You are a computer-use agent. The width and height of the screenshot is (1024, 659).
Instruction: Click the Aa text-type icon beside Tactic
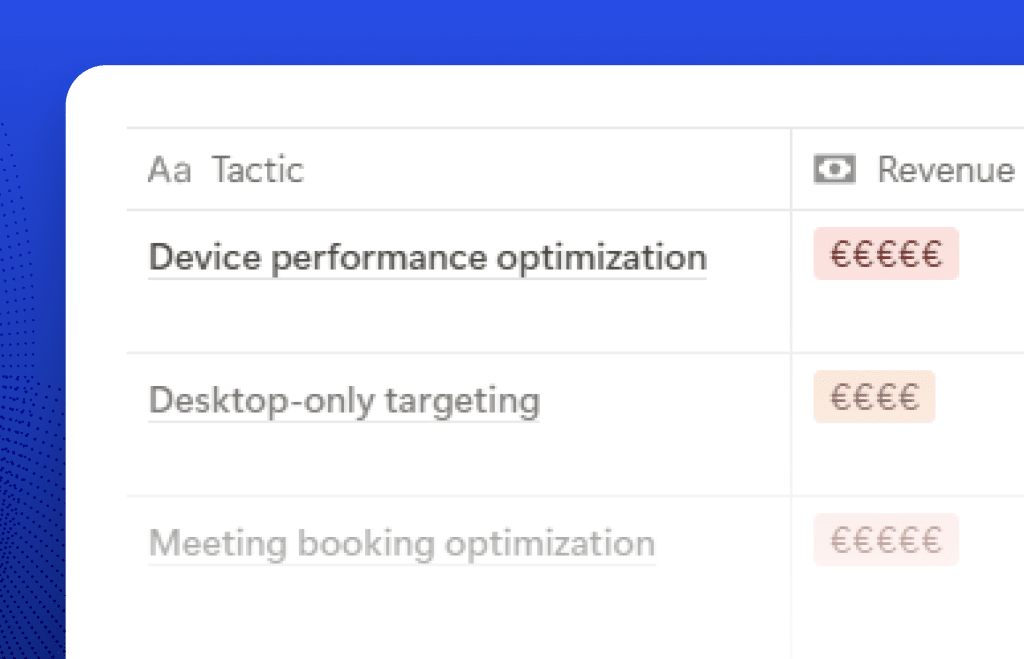click(x=169, y=170)
